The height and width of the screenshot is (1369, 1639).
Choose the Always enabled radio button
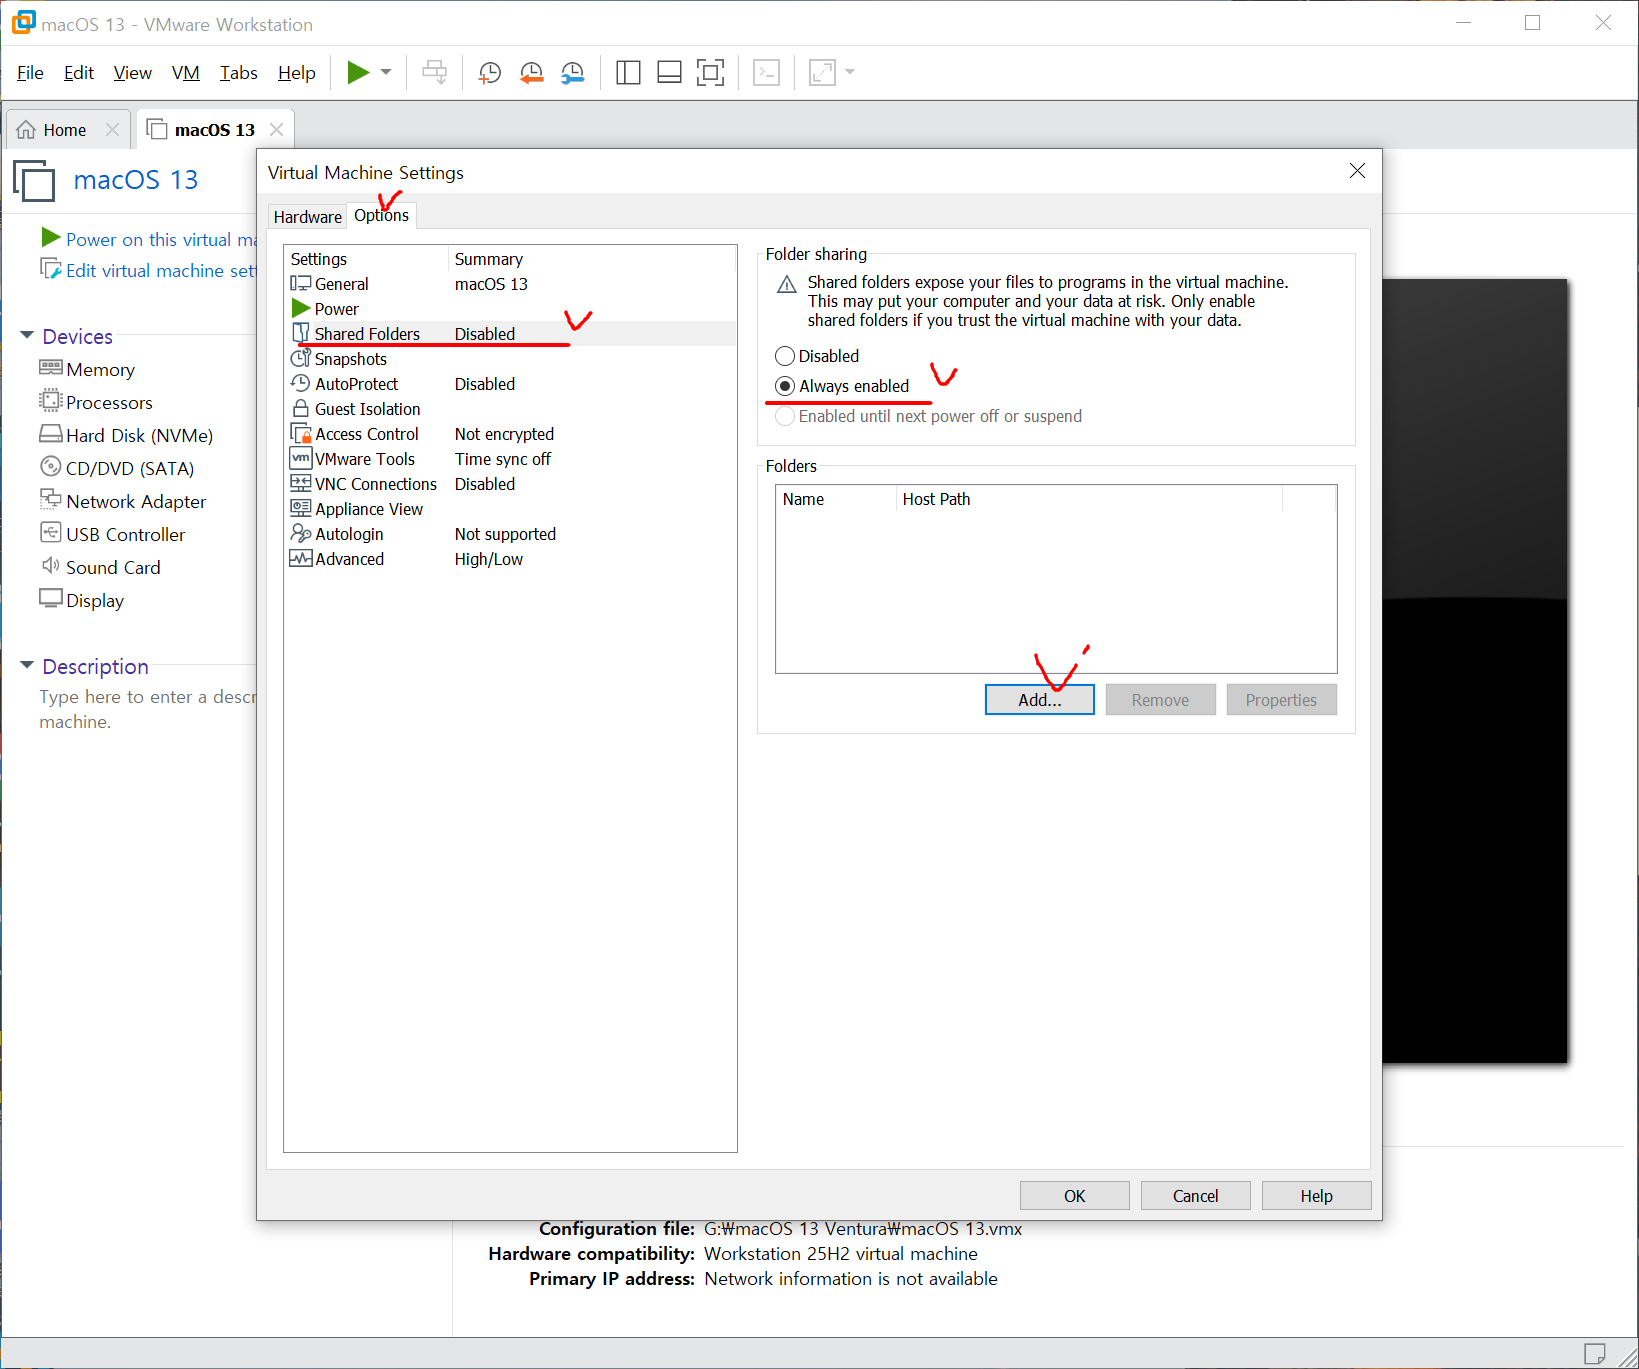[x=785, y=386]
